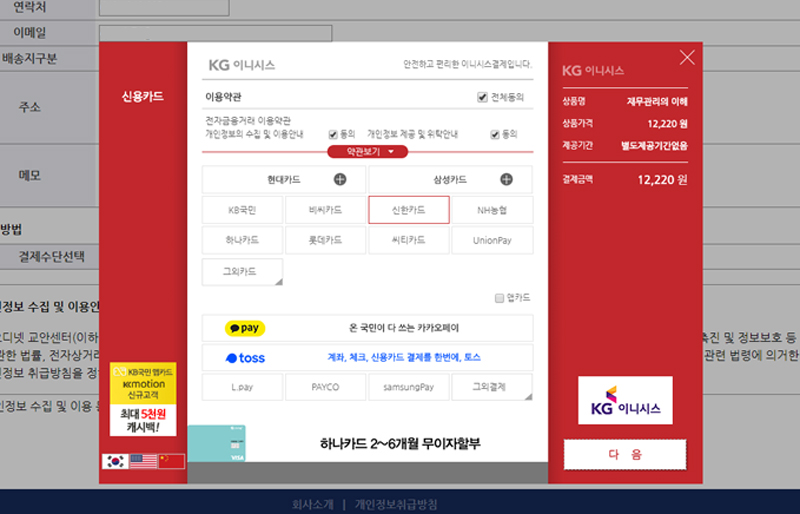Choose NH농협 card

[x=492, y=210]
